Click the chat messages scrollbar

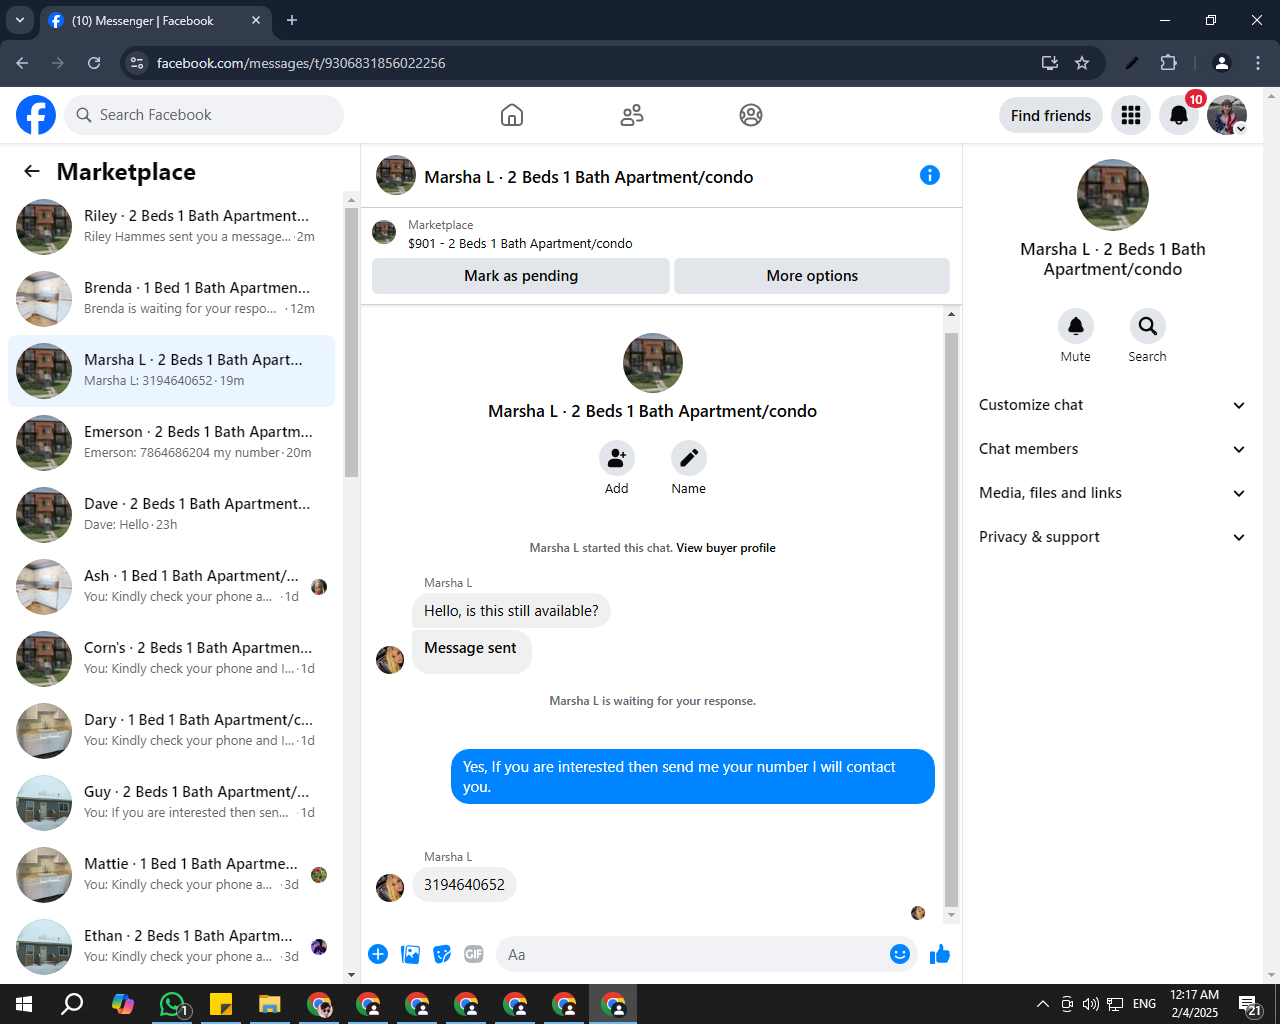(x=951, y=620)
